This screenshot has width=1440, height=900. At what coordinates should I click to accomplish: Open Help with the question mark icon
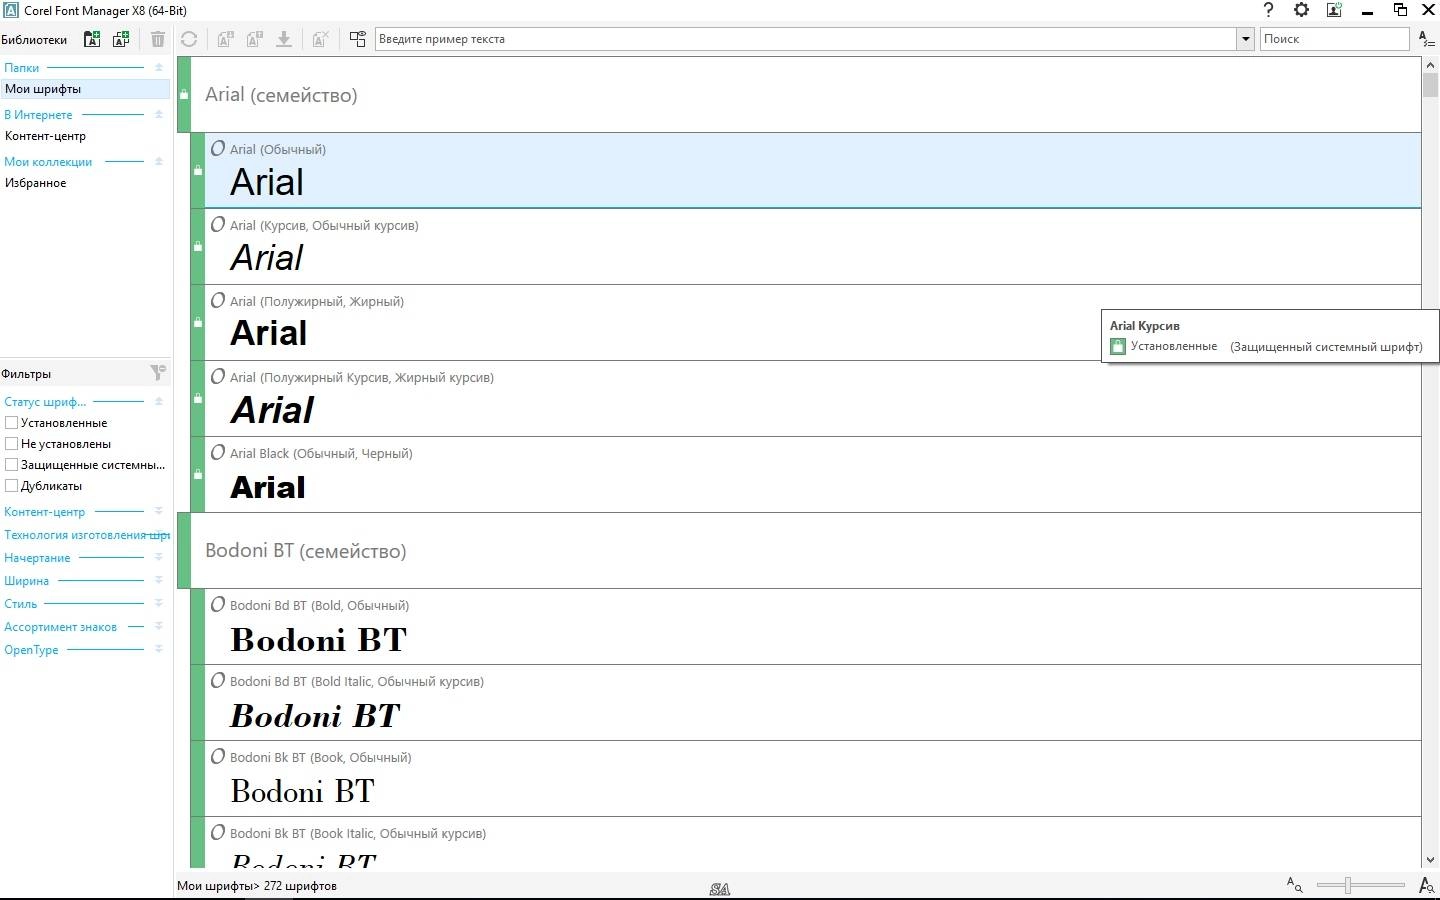[1268, 10]
